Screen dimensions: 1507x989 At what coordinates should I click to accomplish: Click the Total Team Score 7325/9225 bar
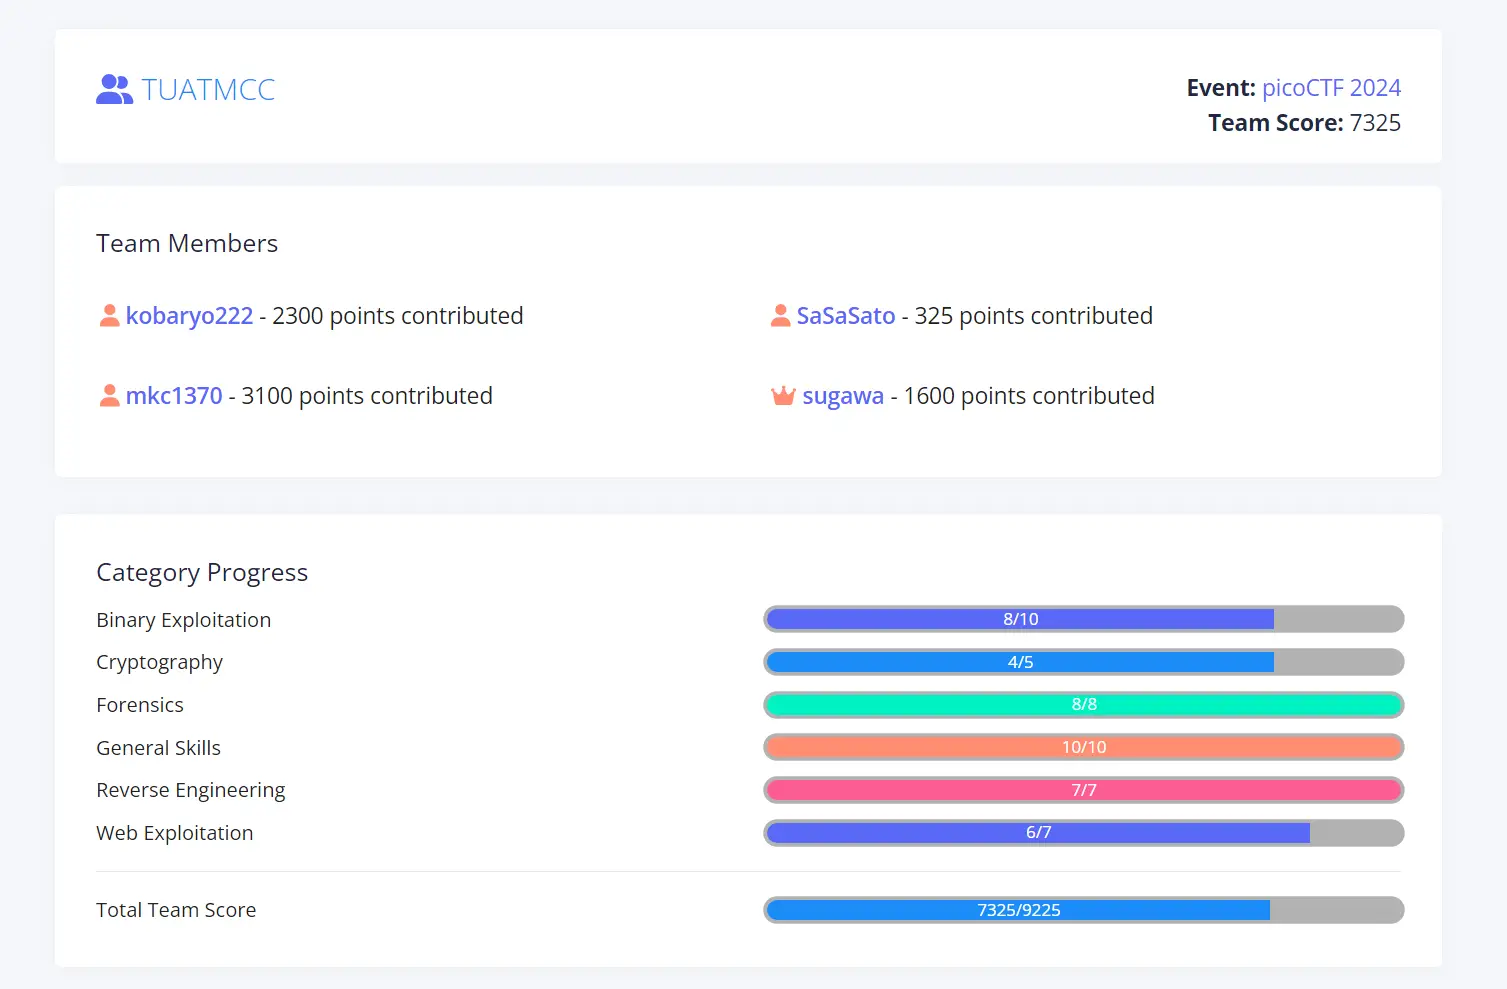1084,910
